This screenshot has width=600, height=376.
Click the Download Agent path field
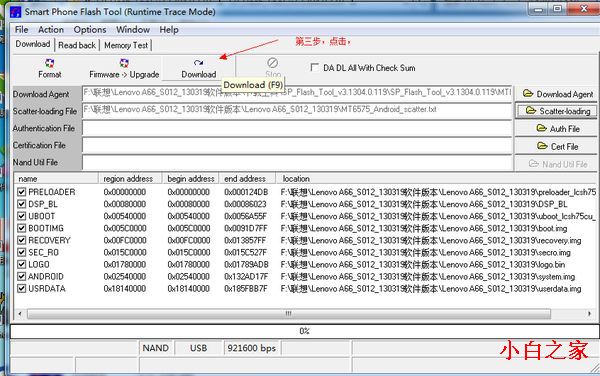coord(297,94)
